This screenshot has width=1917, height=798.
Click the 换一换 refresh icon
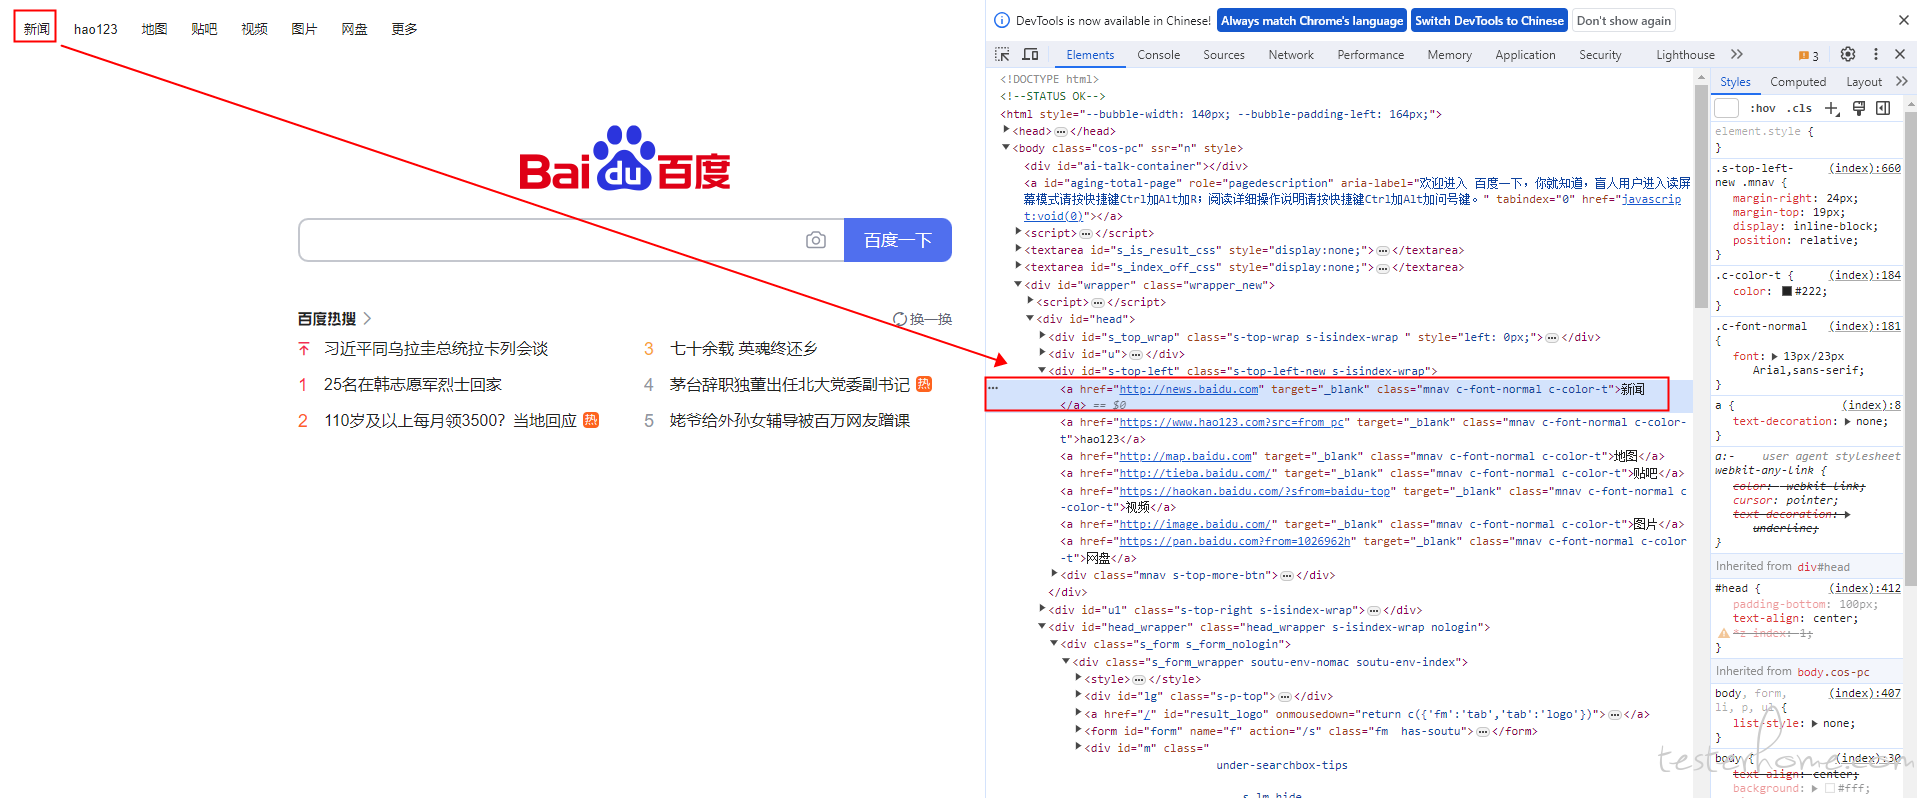900,319
